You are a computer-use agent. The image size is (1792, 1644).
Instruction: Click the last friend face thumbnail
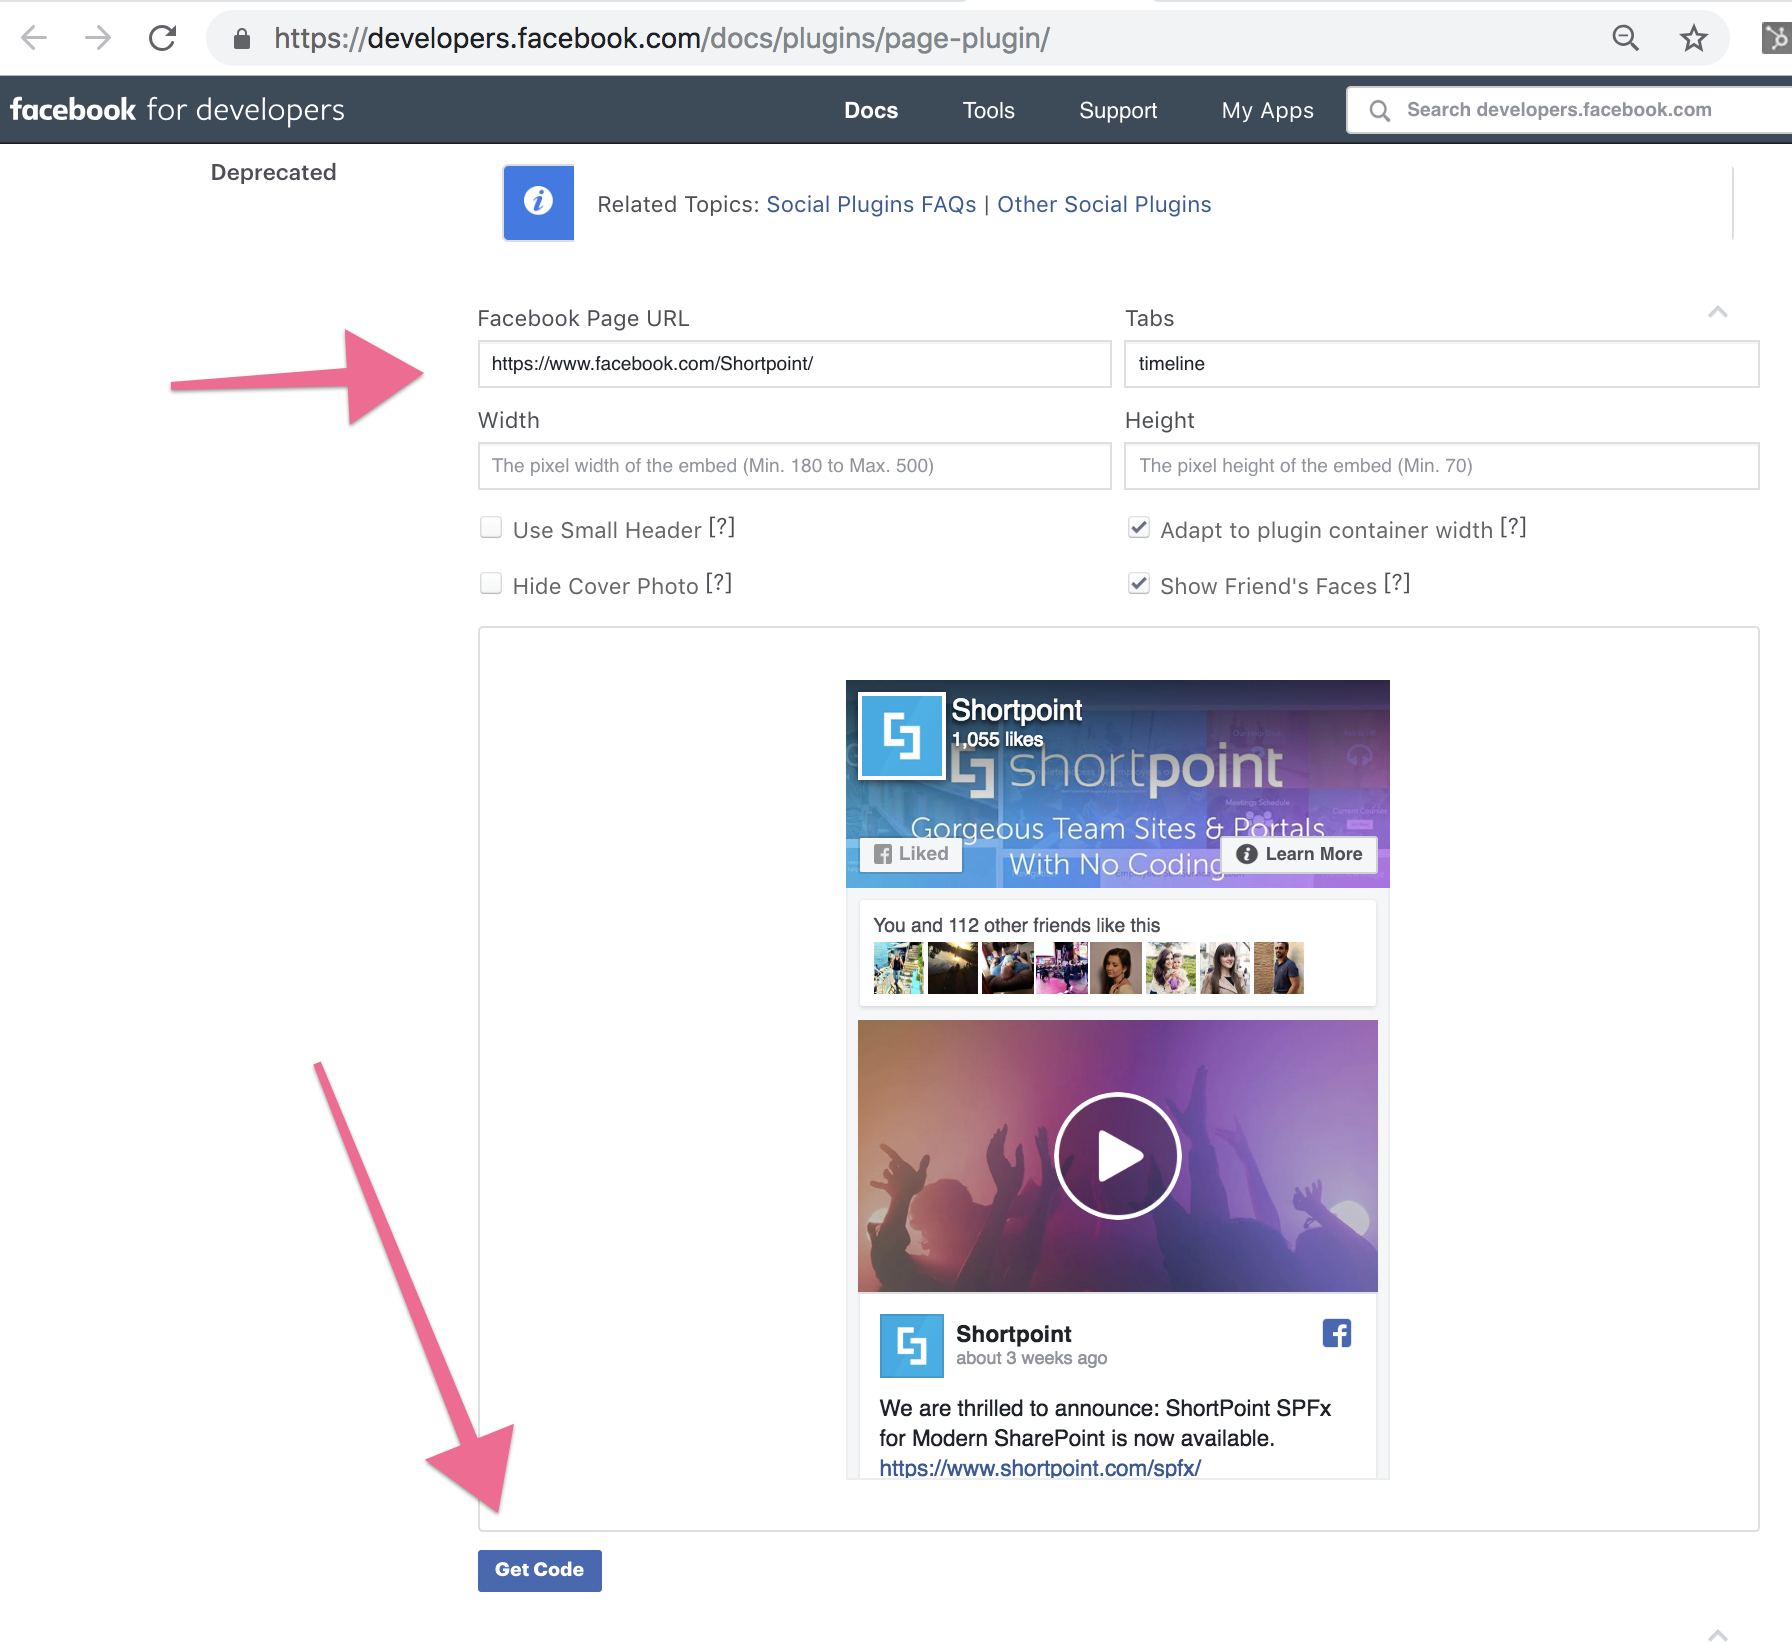coord(1278,968)
